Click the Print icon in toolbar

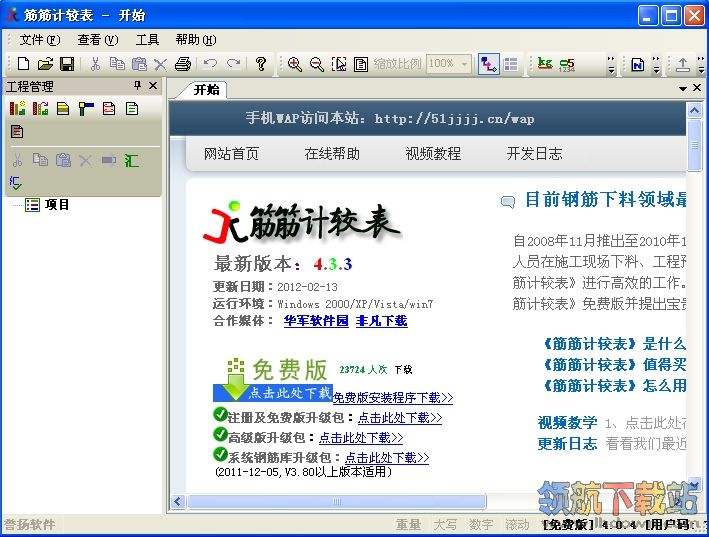point(183,64)
